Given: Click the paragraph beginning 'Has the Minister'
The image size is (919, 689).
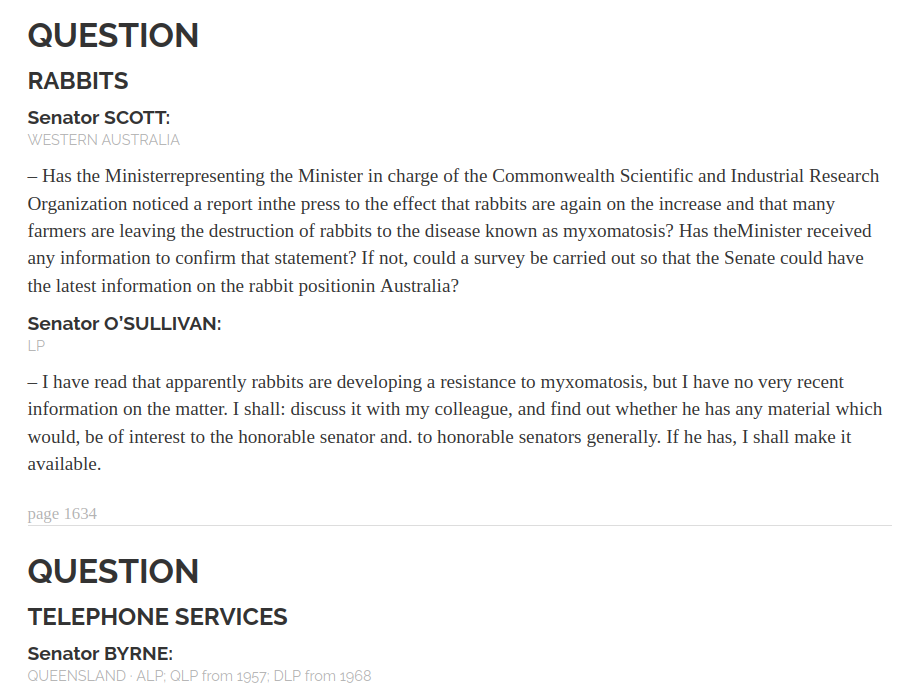Looking at the screenshot, I should point(454,231).
